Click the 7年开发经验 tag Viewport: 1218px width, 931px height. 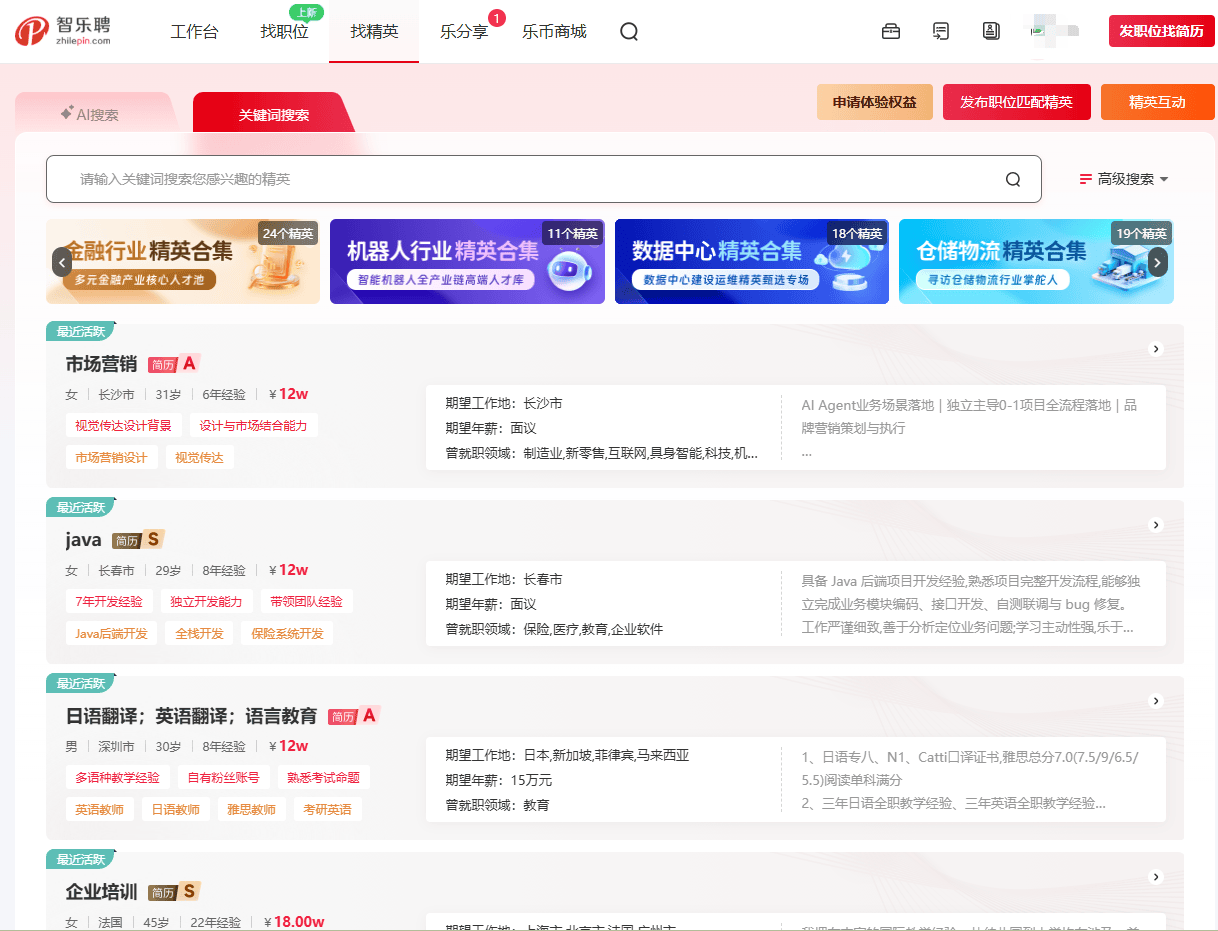(109, 602)
